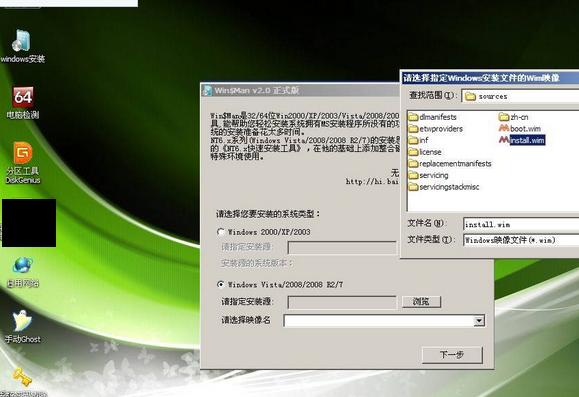Select the servicing folder icon
This screenshot has height=397, width=579.
[x=413, y=175]
